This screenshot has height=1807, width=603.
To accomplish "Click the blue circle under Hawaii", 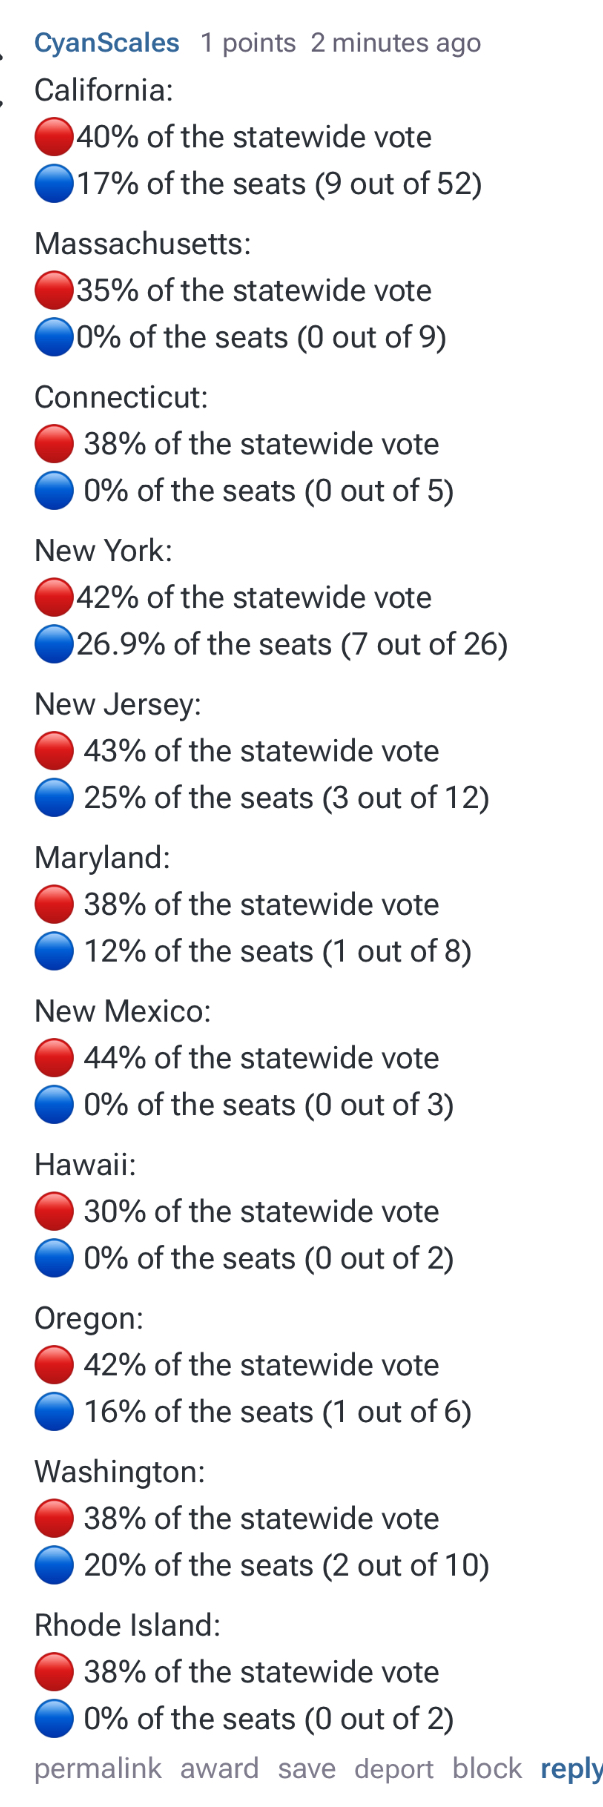I will tap(54, 1258).
